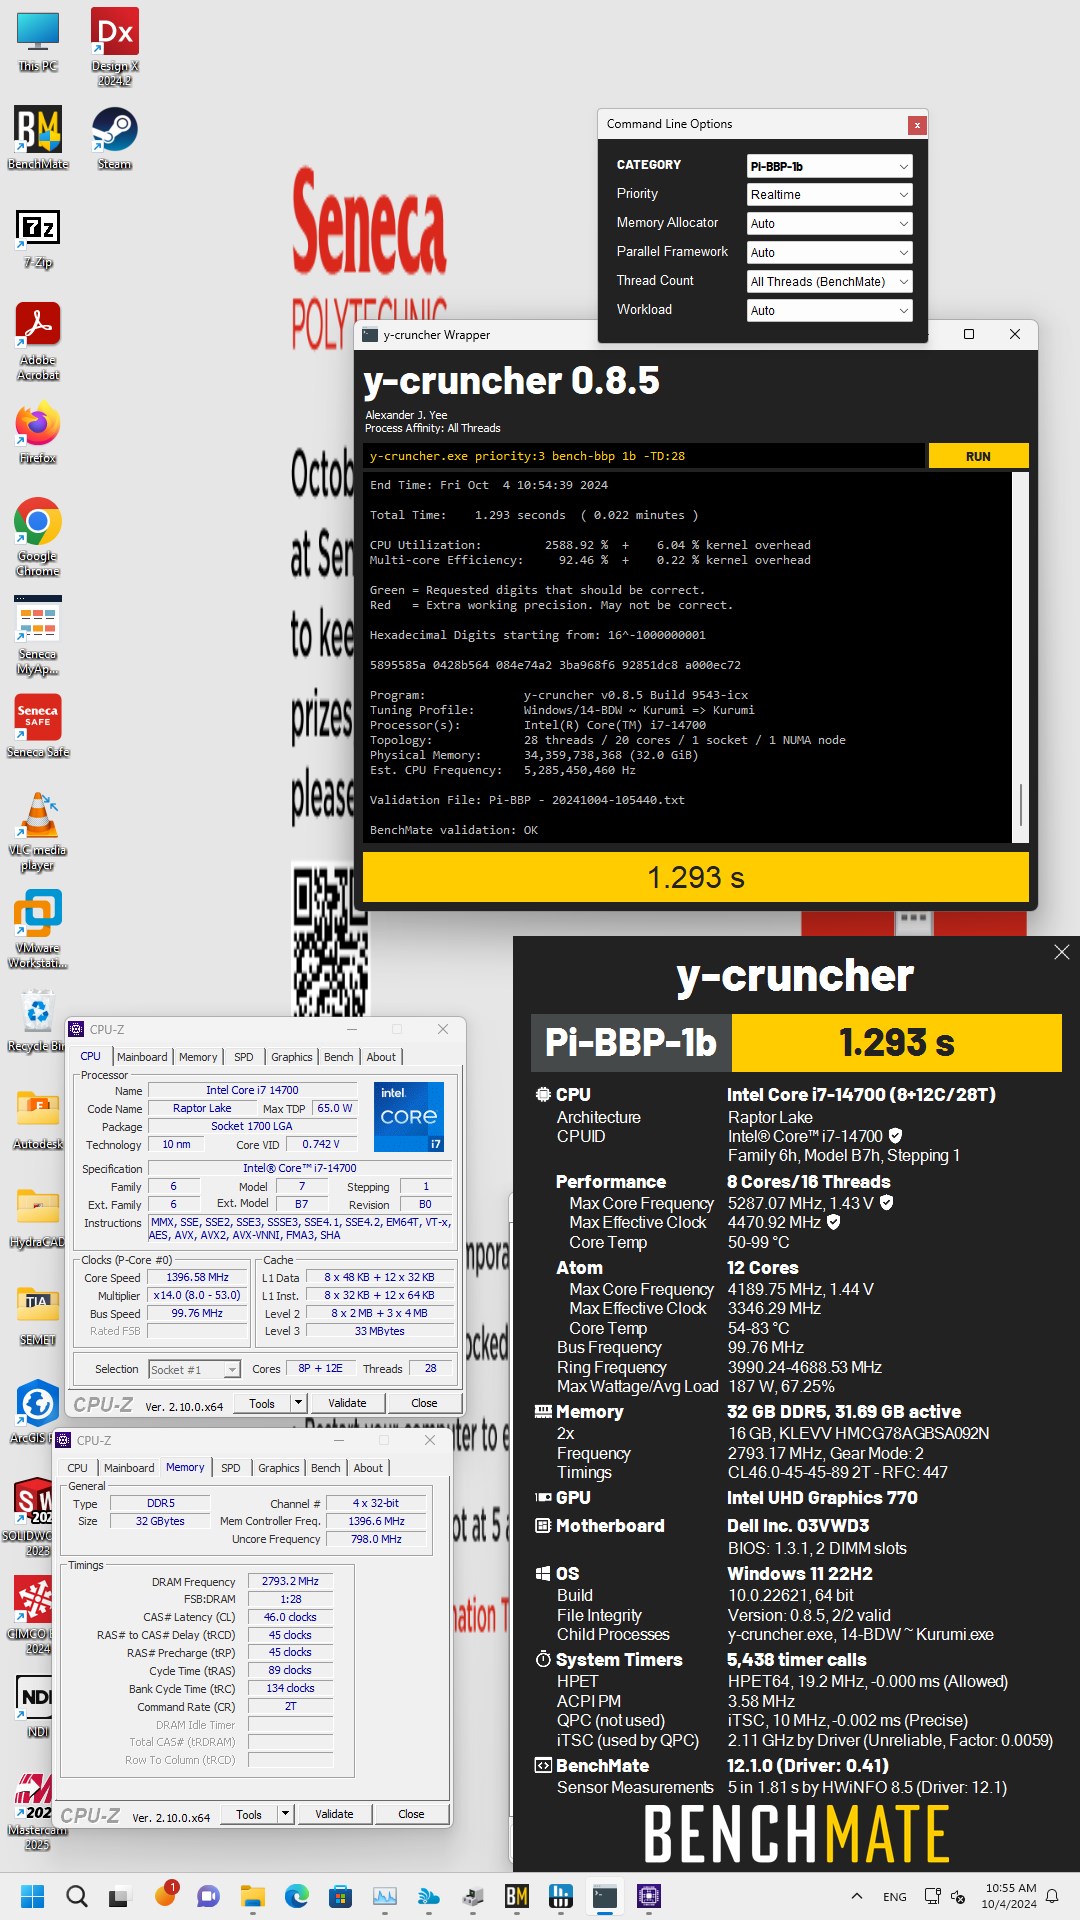Open the Tools dropdown arrow in the CPU-Z CPU window

297,1403
